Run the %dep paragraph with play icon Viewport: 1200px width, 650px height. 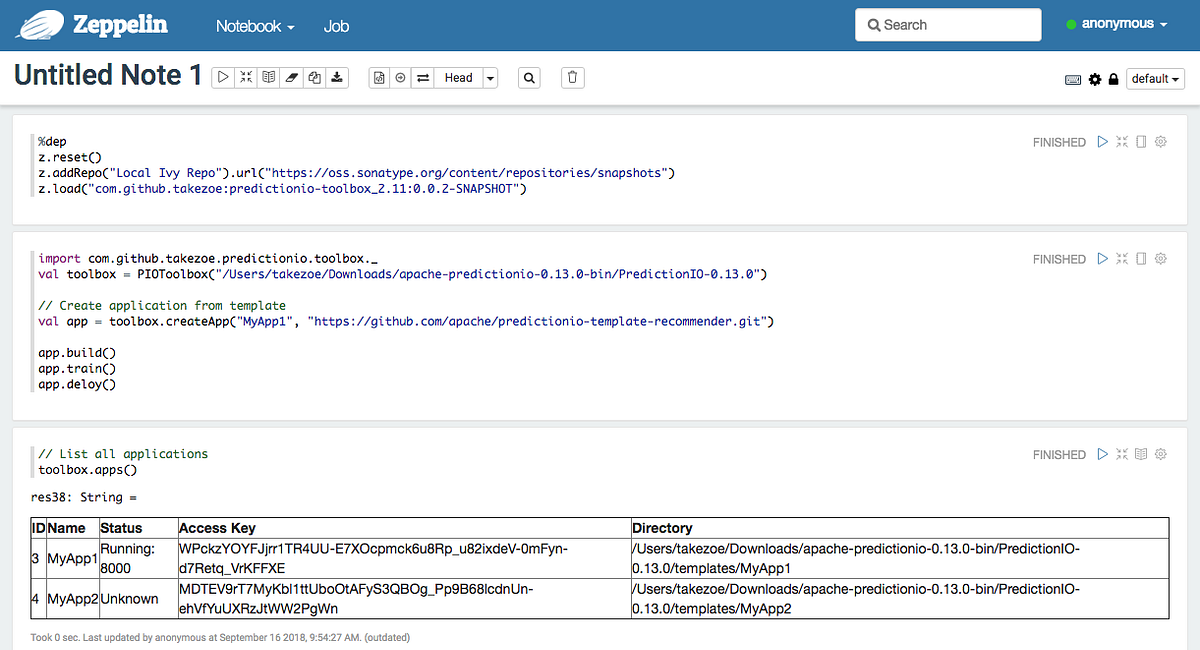[x=1102, y=142]
